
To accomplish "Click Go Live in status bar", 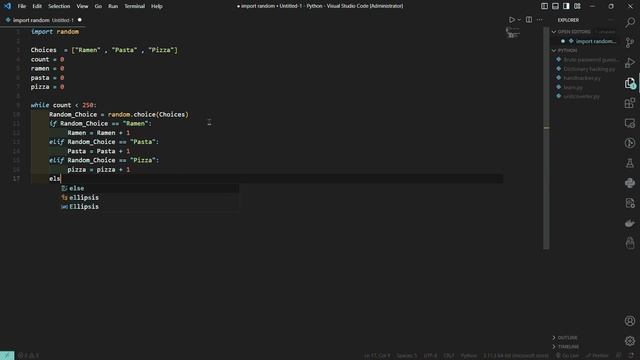I will click(x=567, y=356).
